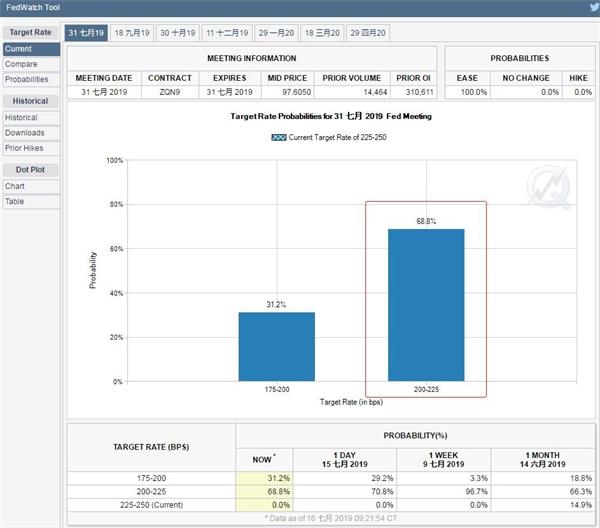Show the Dot Plot Table
This screenshot has width=600, height=528.
click(15, 201)
